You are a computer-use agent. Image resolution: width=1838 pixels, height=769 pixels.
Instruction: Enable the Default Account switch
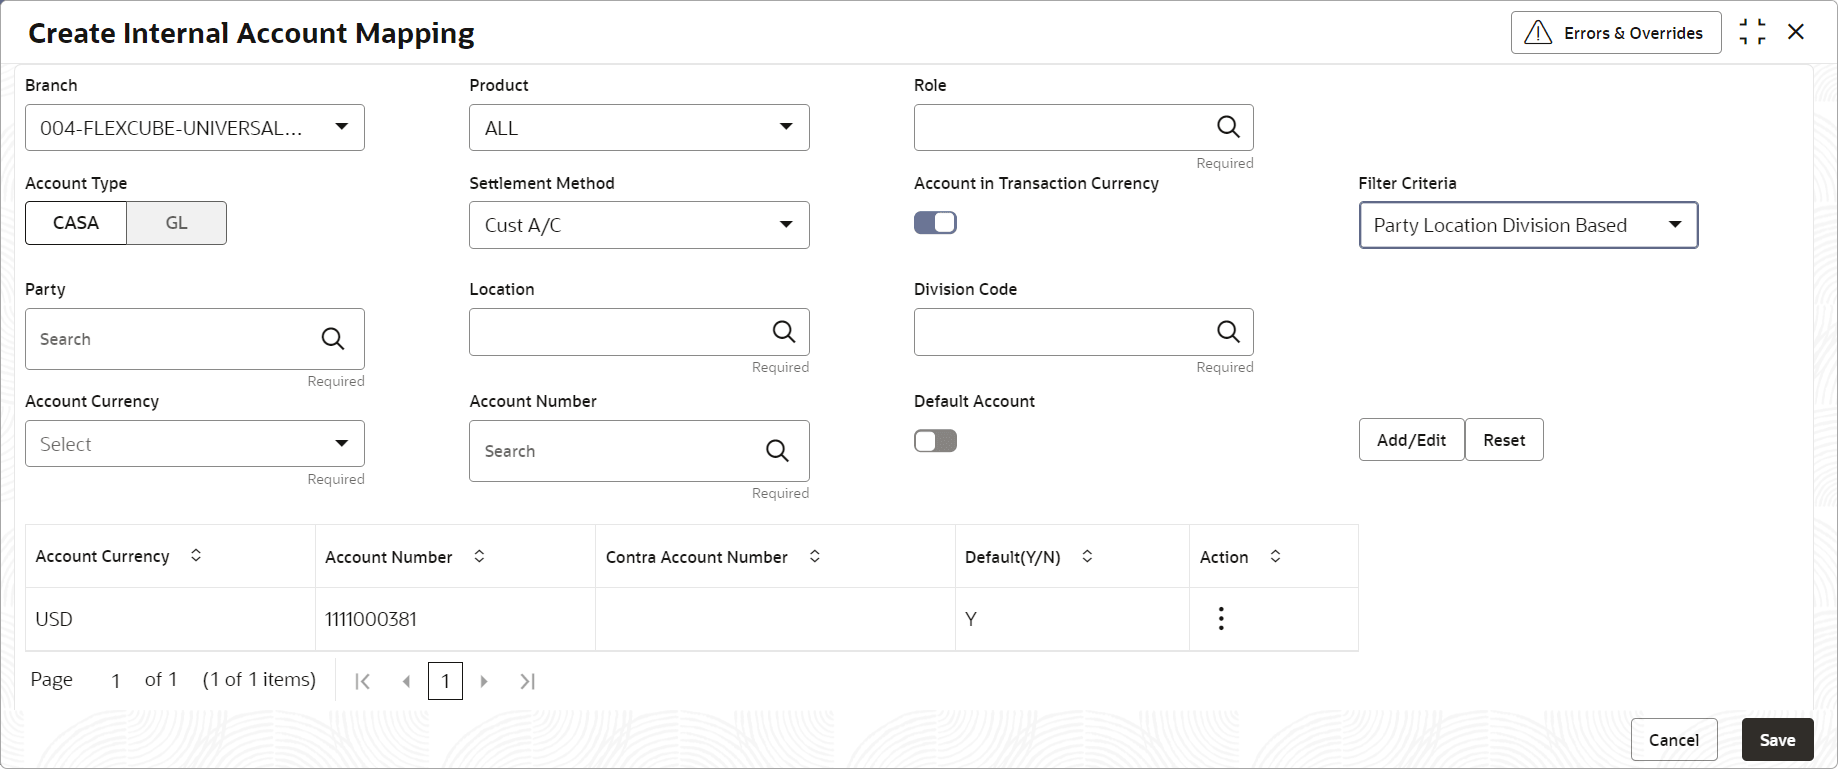point(935,441)
